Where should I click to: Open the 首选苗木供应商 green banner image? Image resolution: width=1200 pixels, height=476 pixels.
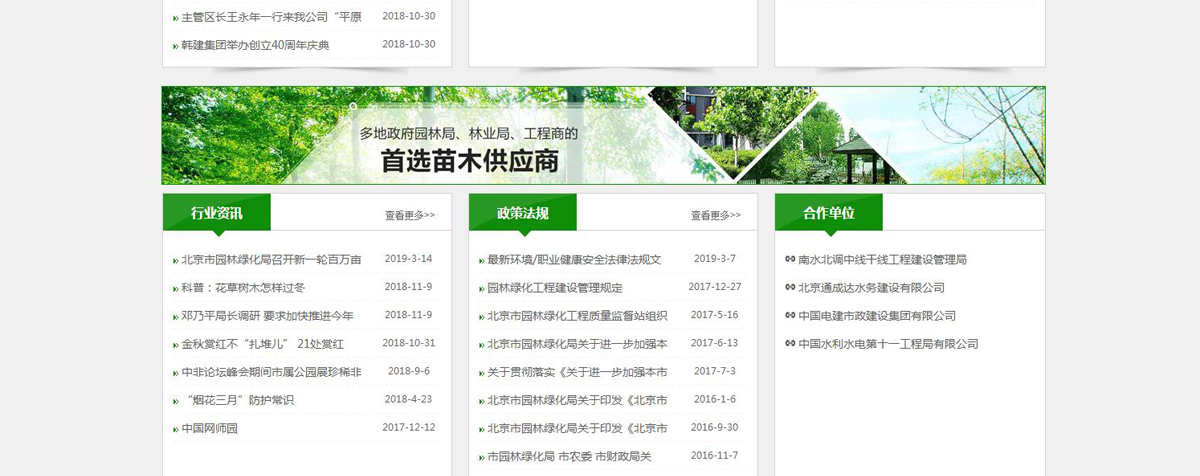pos(604,135)
